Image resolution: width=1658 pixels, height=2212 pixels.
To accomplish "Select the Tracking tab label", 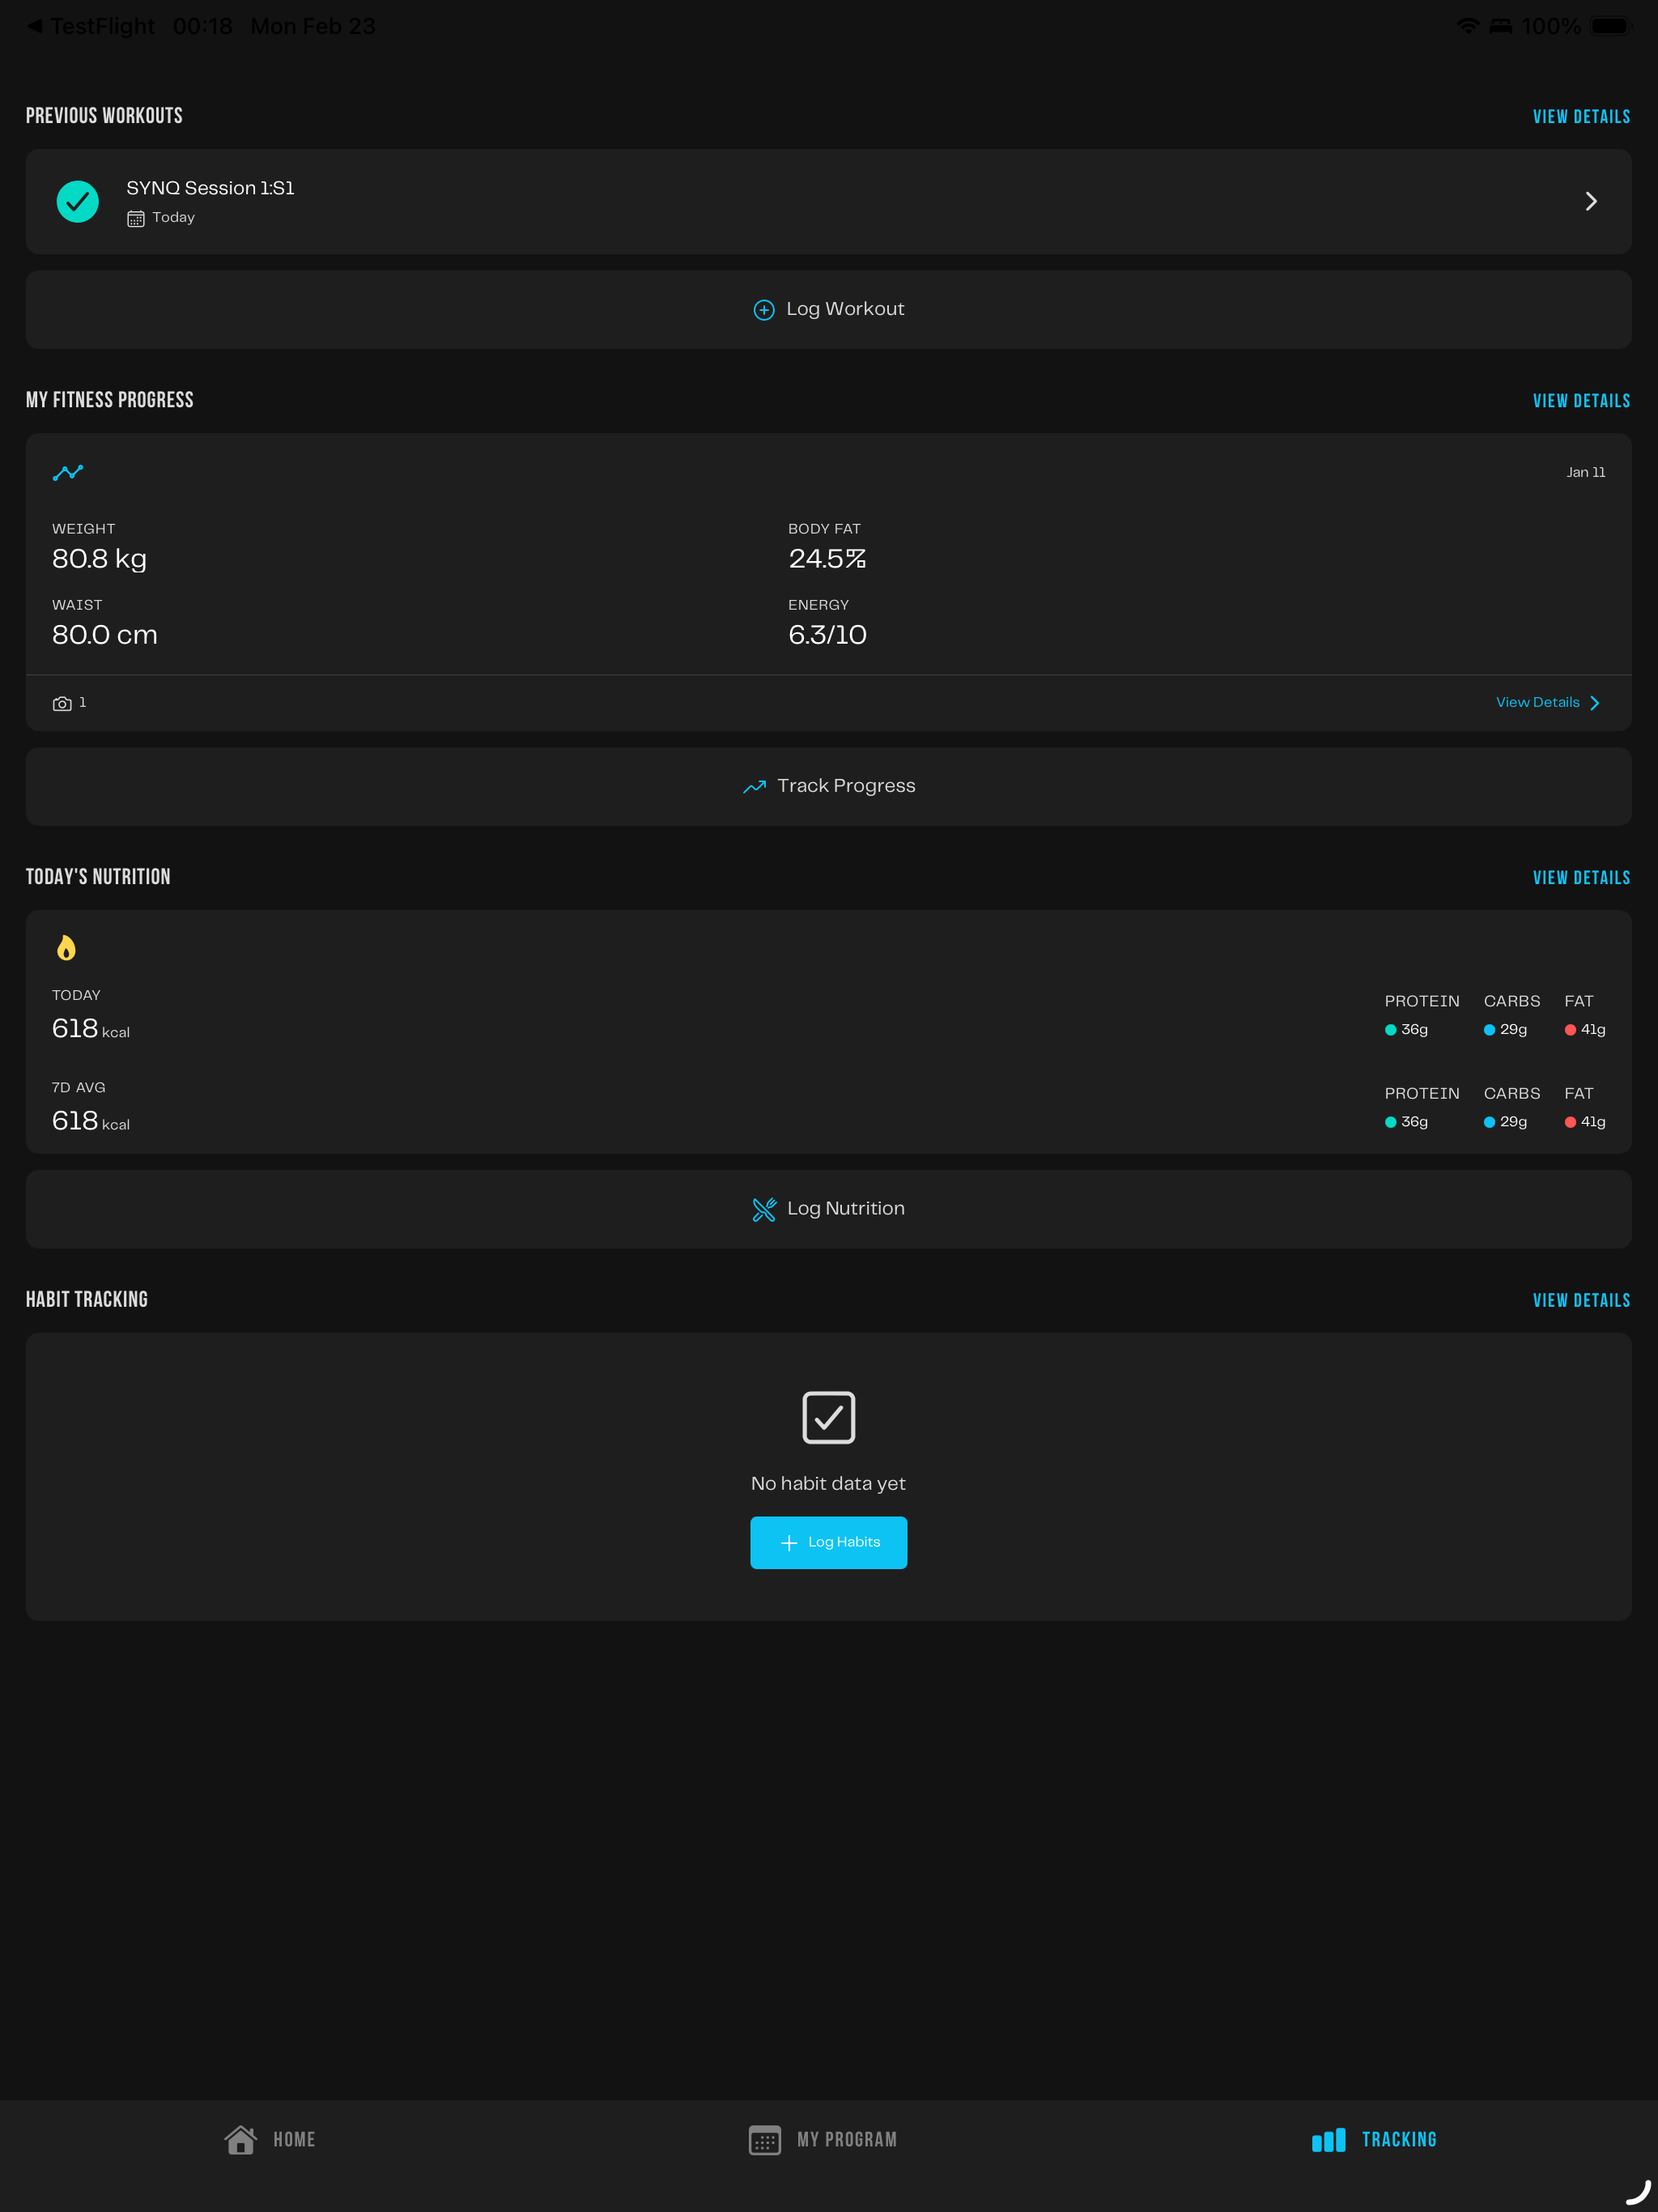I will (1399, 2140).
